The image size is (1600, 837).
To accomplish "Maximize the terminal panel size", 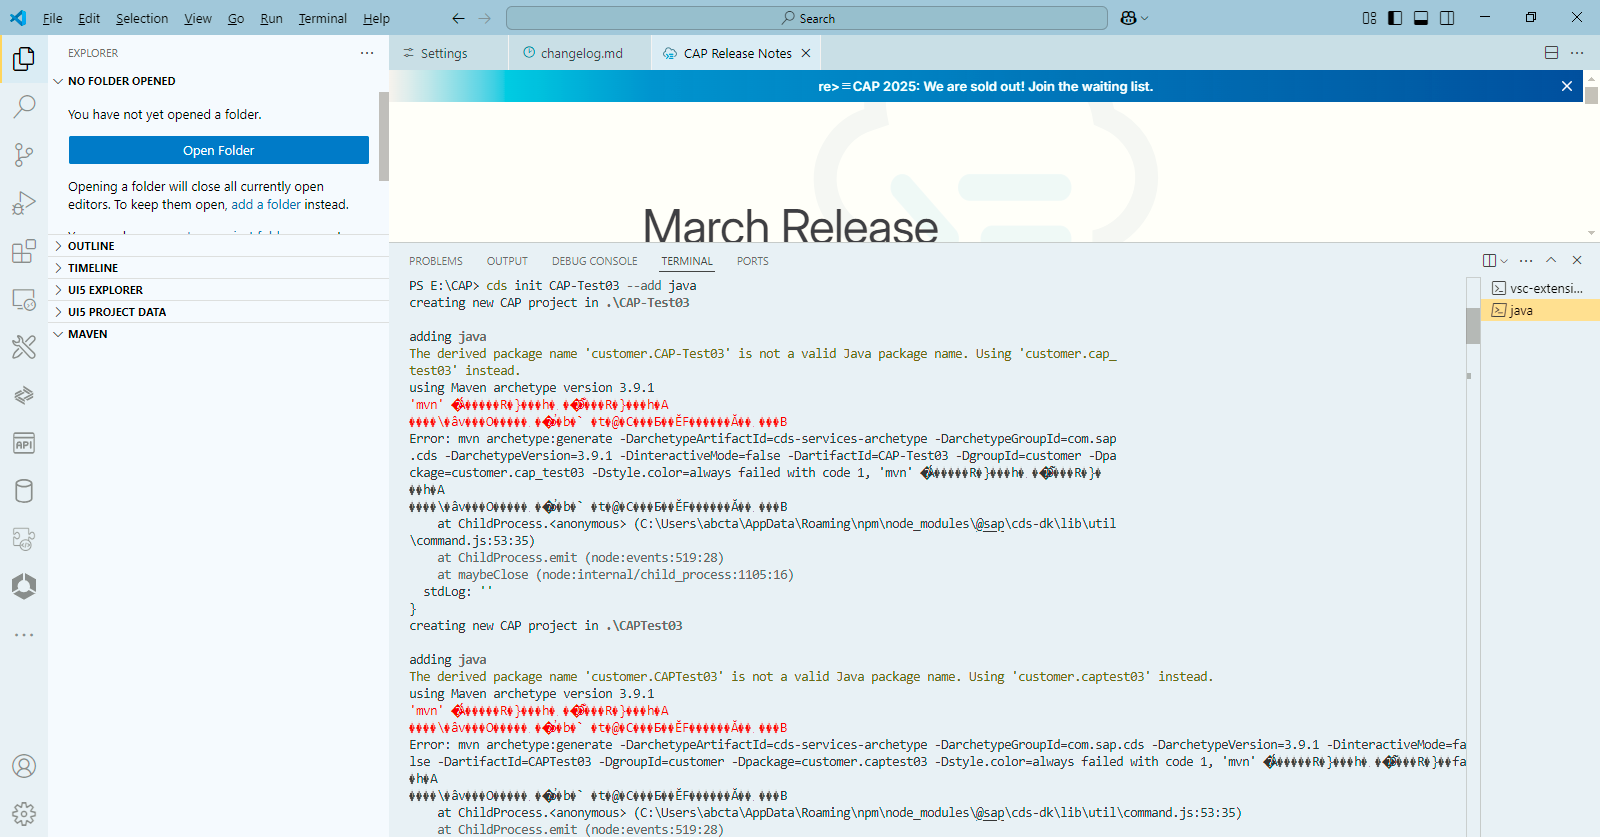I will pyautogui.click(x=1551, y=260).
